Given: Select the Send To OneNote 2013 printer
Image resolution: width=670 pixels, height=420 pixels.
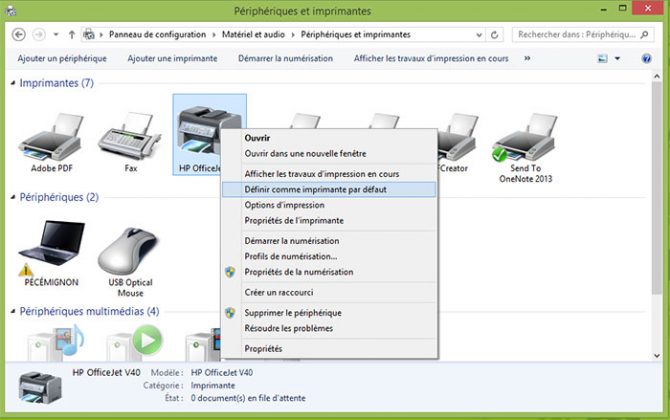Looking at the screenshot, I should pos(525,138).
